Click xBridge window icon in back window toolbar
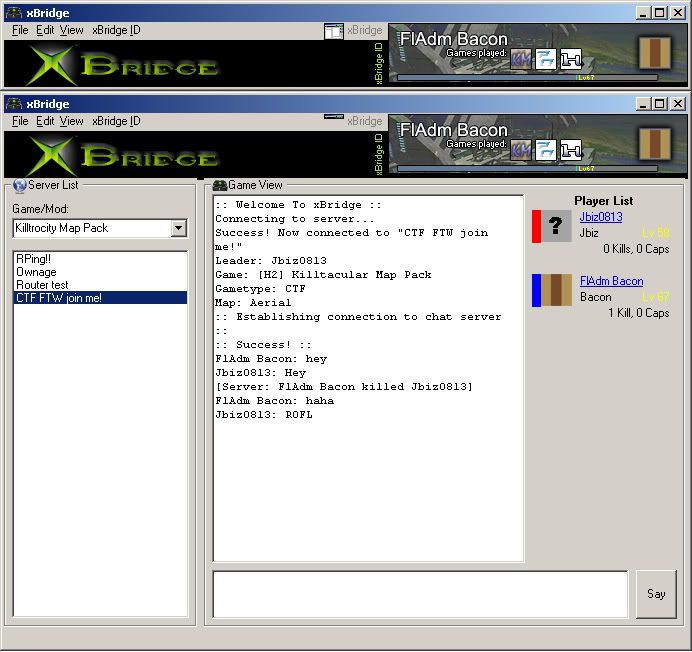 pyautogui.click(x=334, y=31)
